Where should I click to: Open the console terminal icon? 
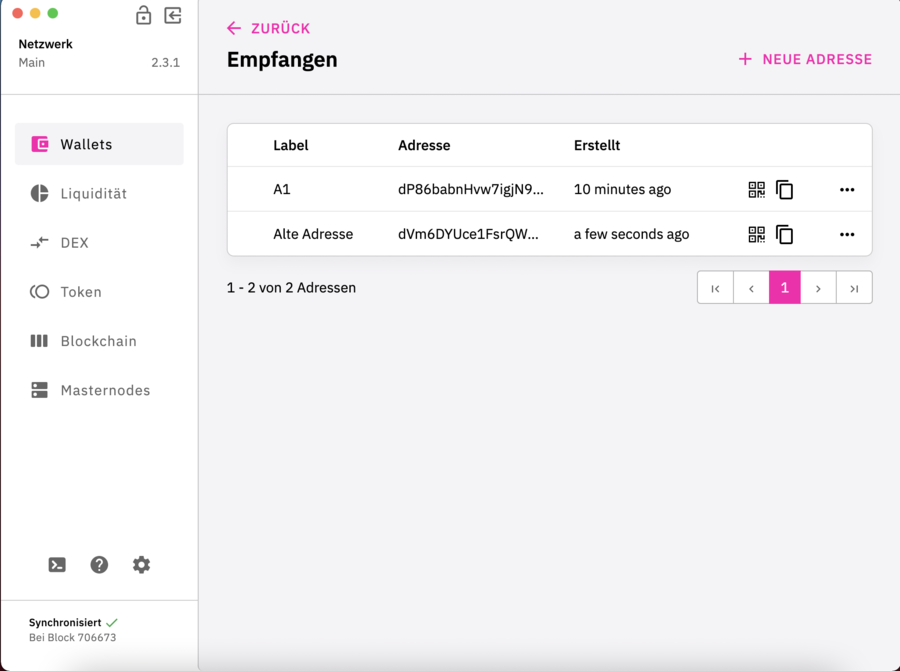[x=57, y=565]
